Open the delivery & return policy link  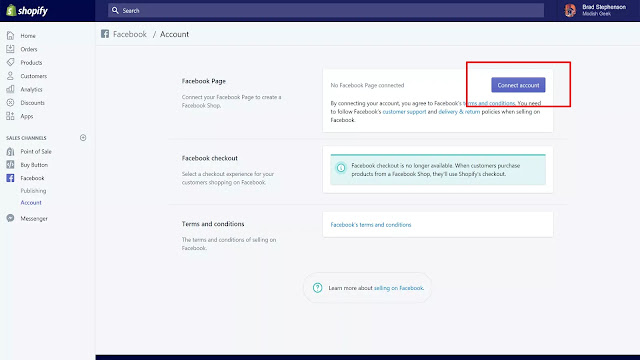point(459,111)
